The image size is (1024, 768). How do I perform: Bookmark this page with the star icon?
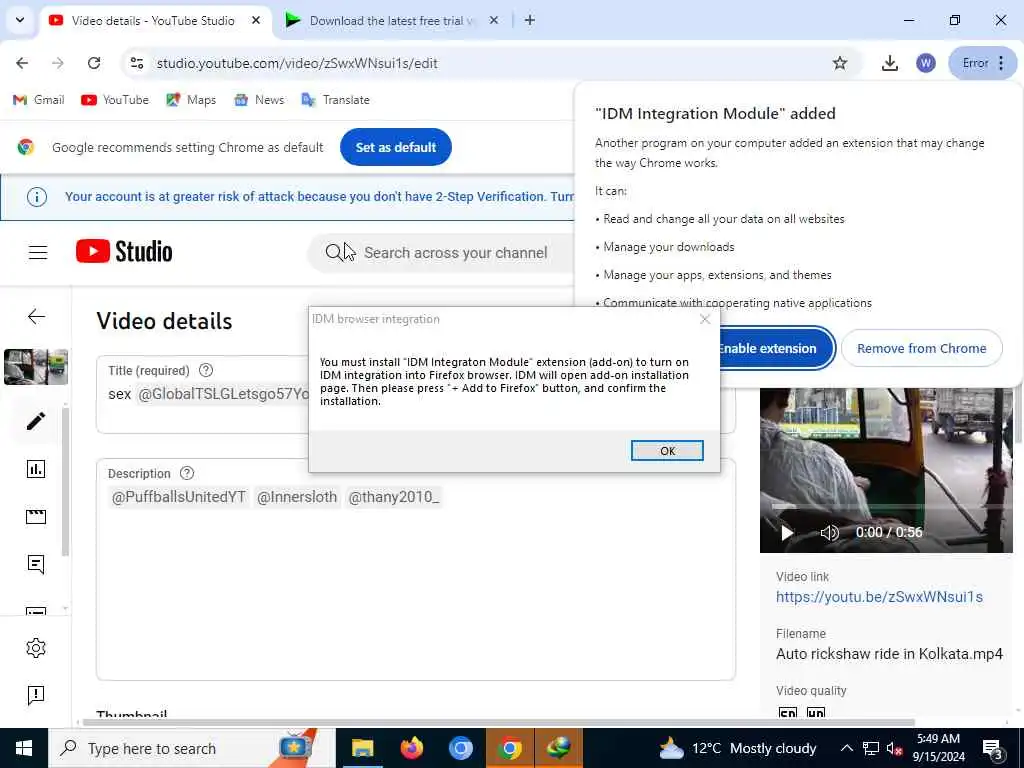tap(840, 63)
